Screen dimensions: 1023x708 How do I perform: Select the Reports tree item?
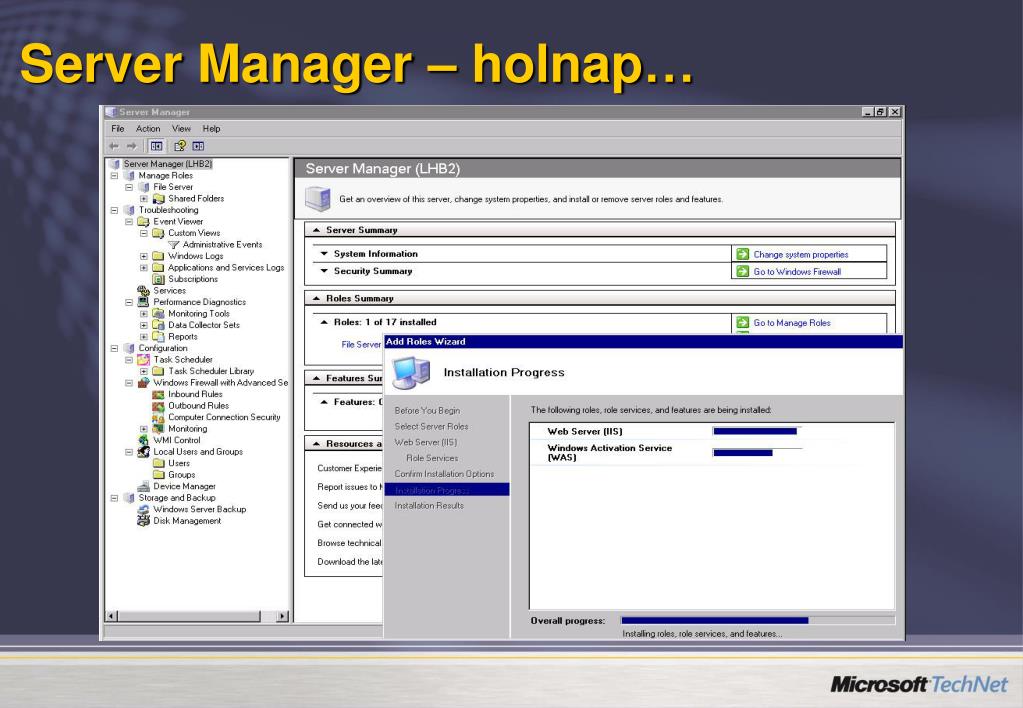(x=183, y=337)
